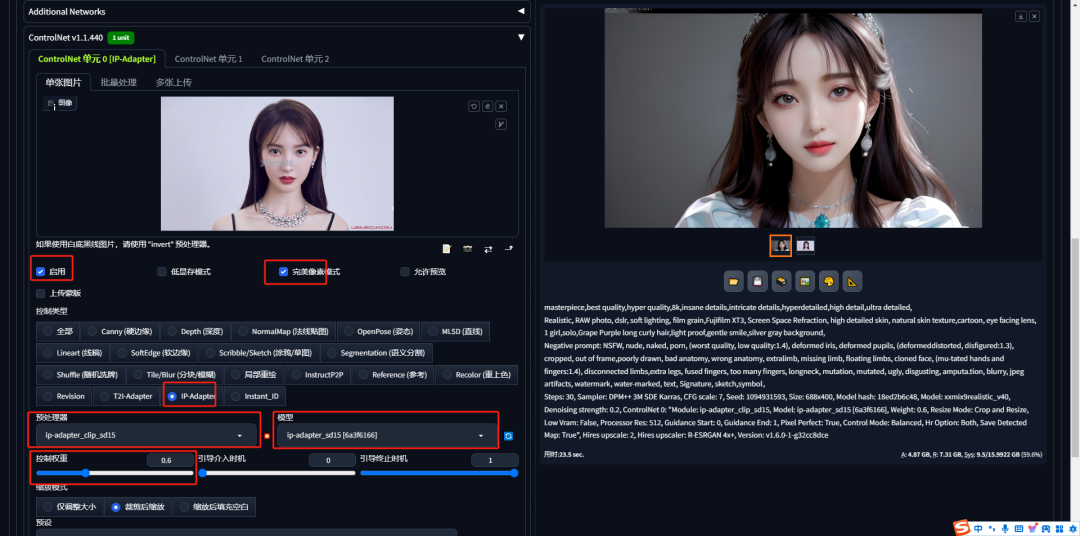Open the 模型 ip-adapter_sd15 dropdown
This screenshot has width=1080, height=536.
tap(386, 435)
